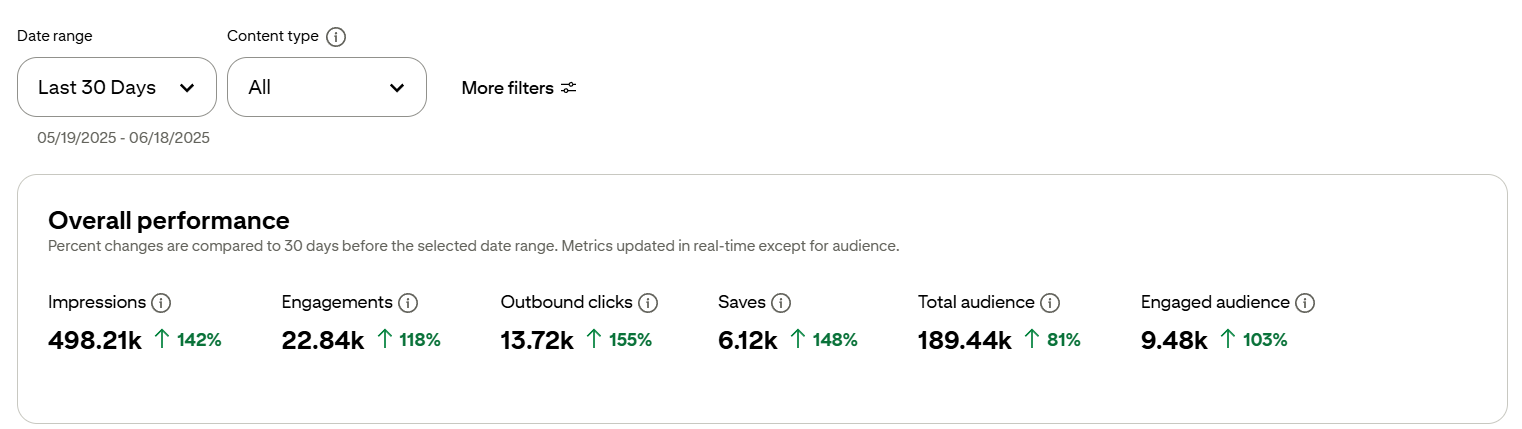1522x429 pixels.
Task: Select the 13.72k Outbound clicks value
Action: tap(537, 340)
